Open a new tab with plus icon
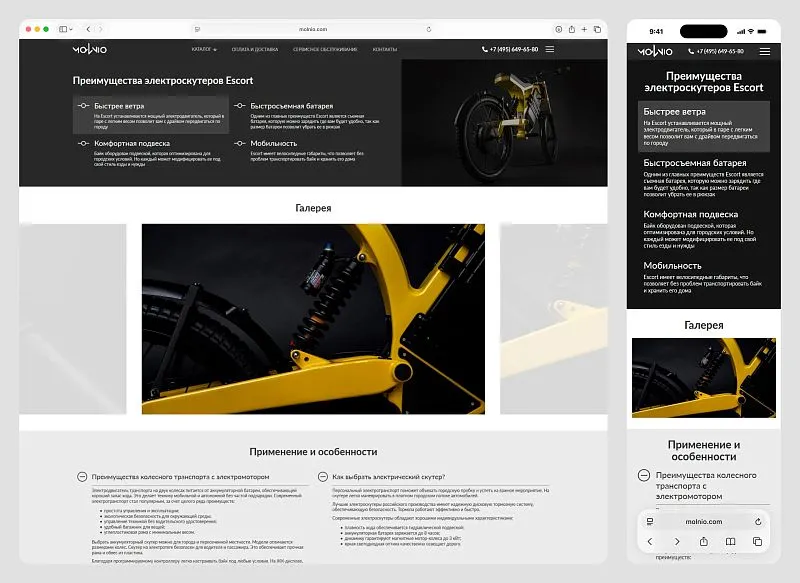800x583 pixels. click(x=584, y=29)
